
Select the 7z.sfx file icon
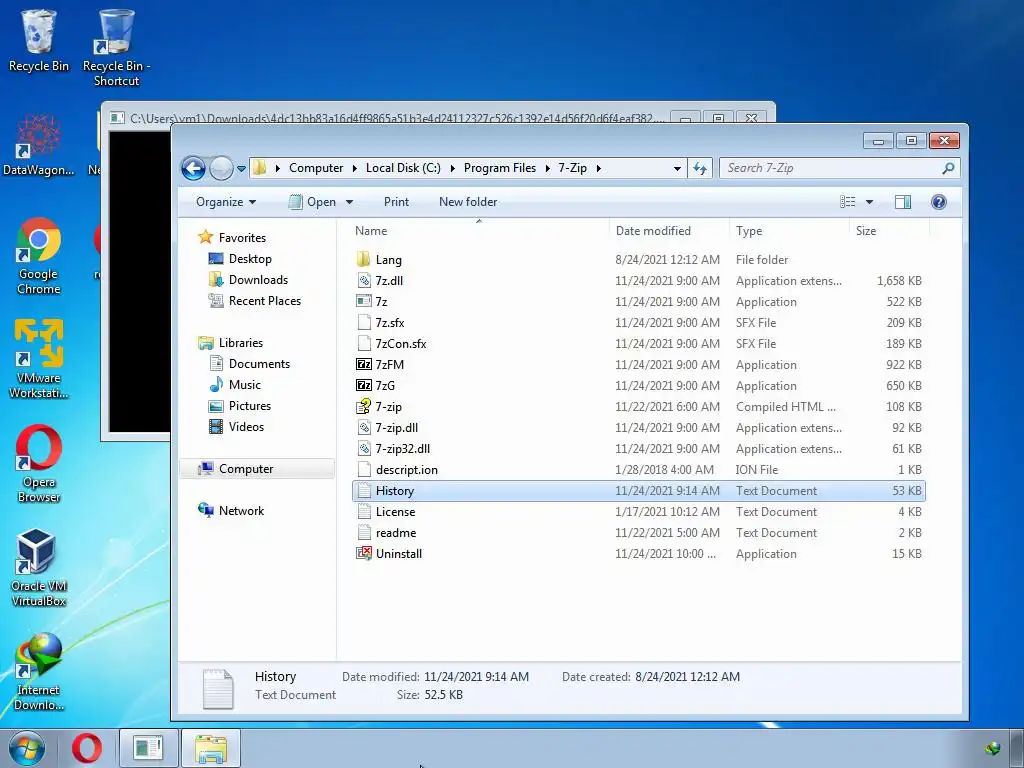[x=364, y=322]
